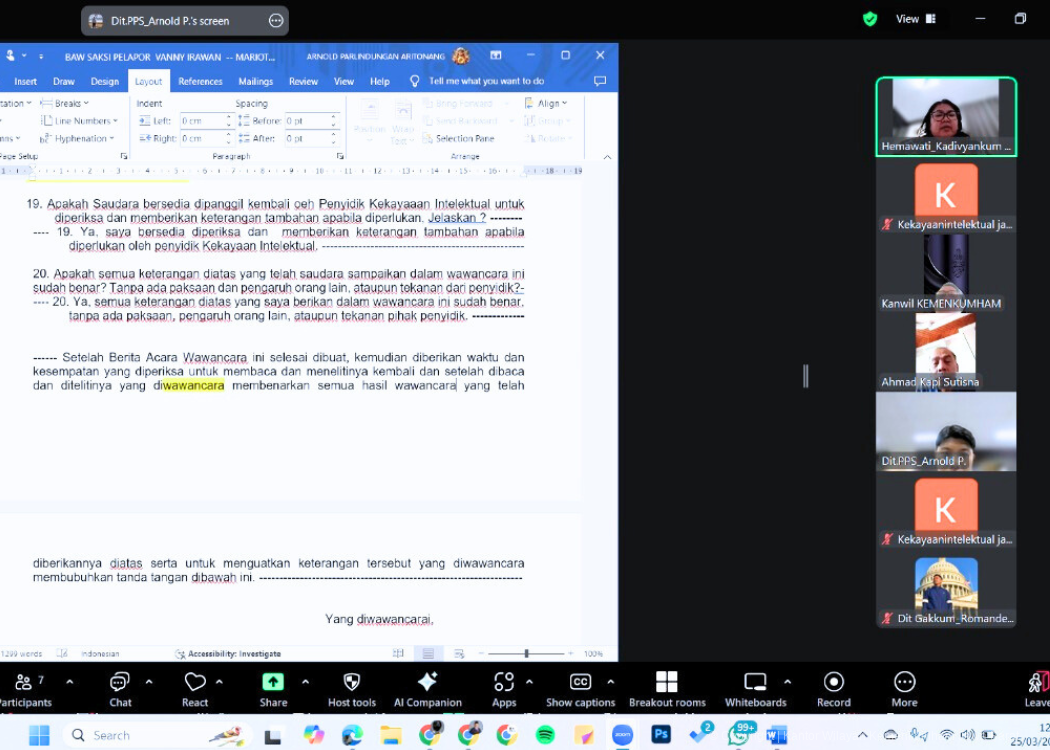Expand the Show captions options arrow
1050x750 pixels.
point(610,682)
